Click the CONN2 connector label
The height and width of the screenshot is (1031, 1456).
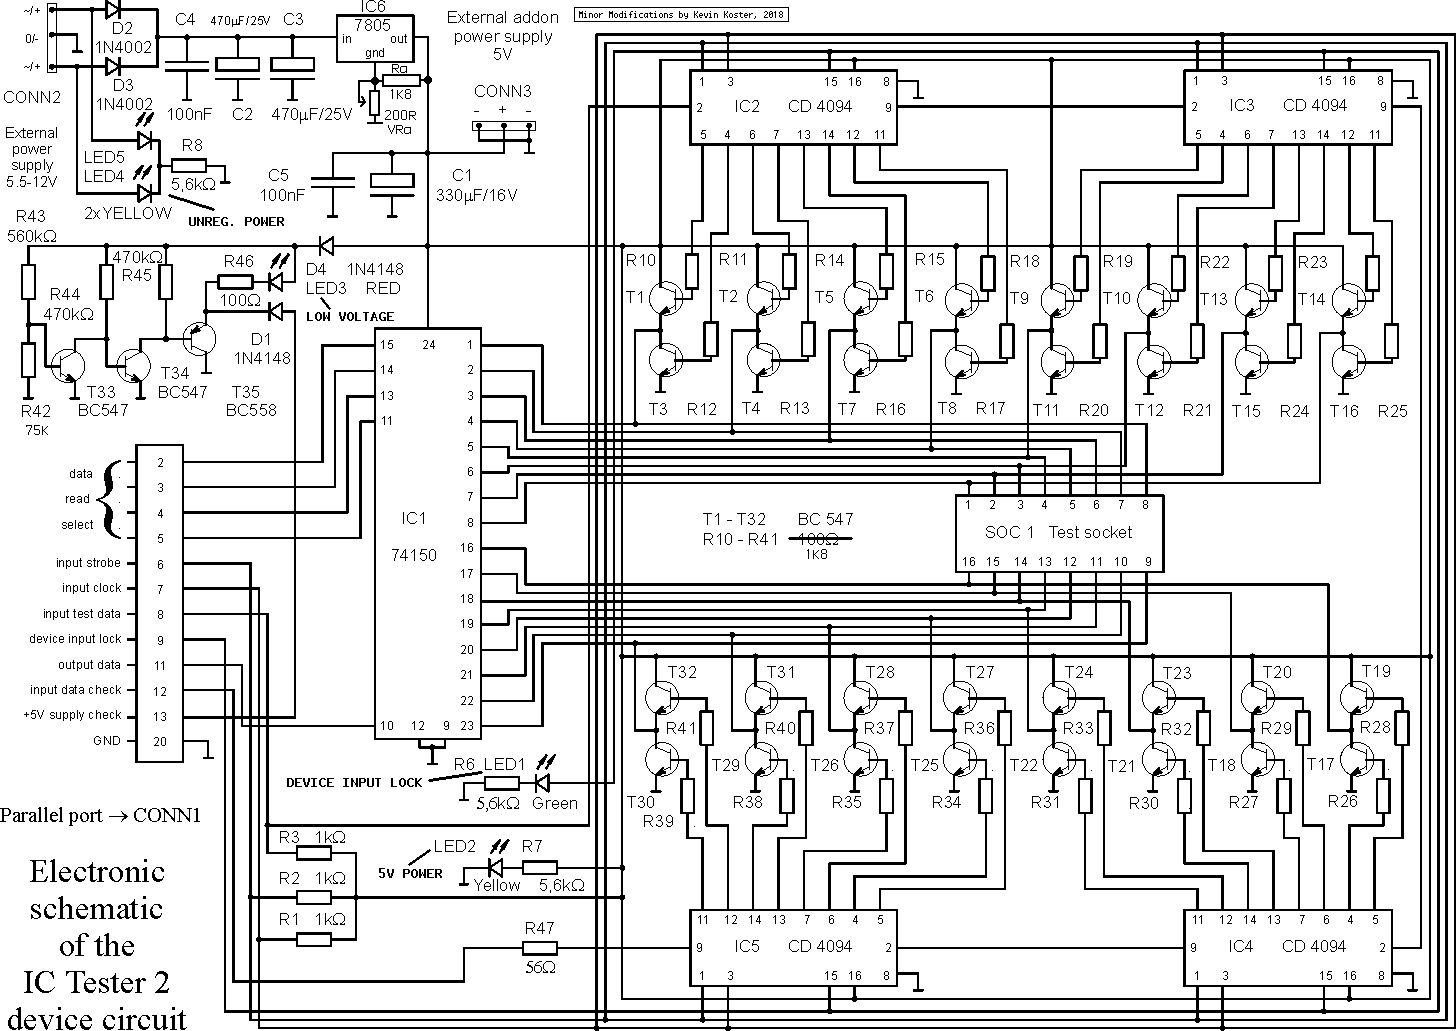(32, 97)
